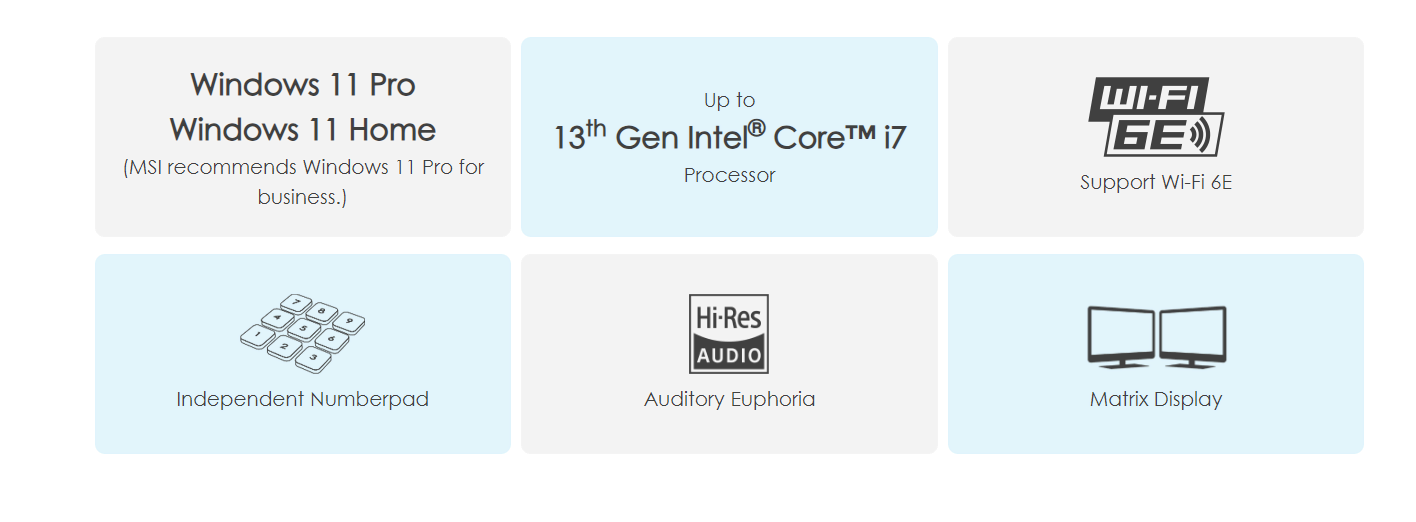Open the Windows 11 feature card
Viewport: 1416px width, 522px height.
pos(303,137)
